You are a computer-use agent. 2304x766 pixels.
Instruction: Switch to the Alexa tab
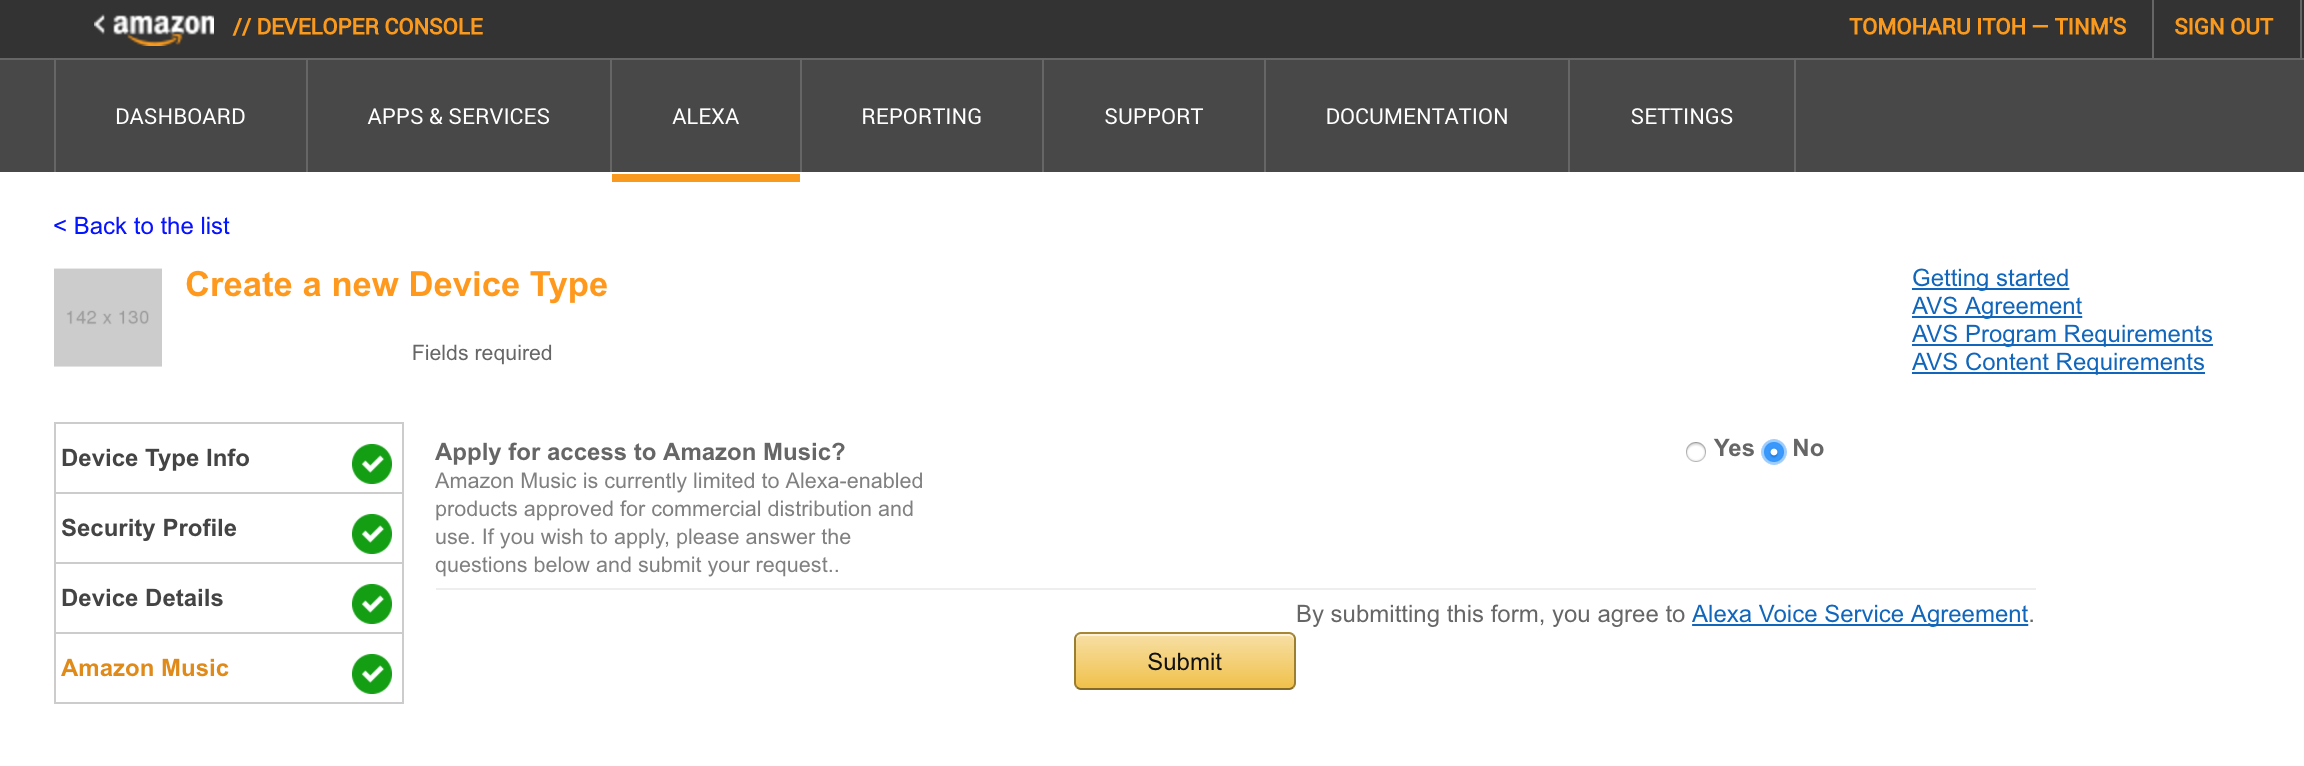706,116
